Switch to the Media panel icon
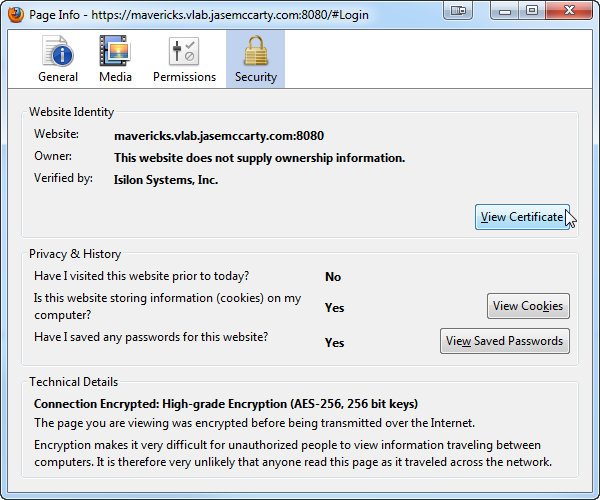 click(115, 52)
